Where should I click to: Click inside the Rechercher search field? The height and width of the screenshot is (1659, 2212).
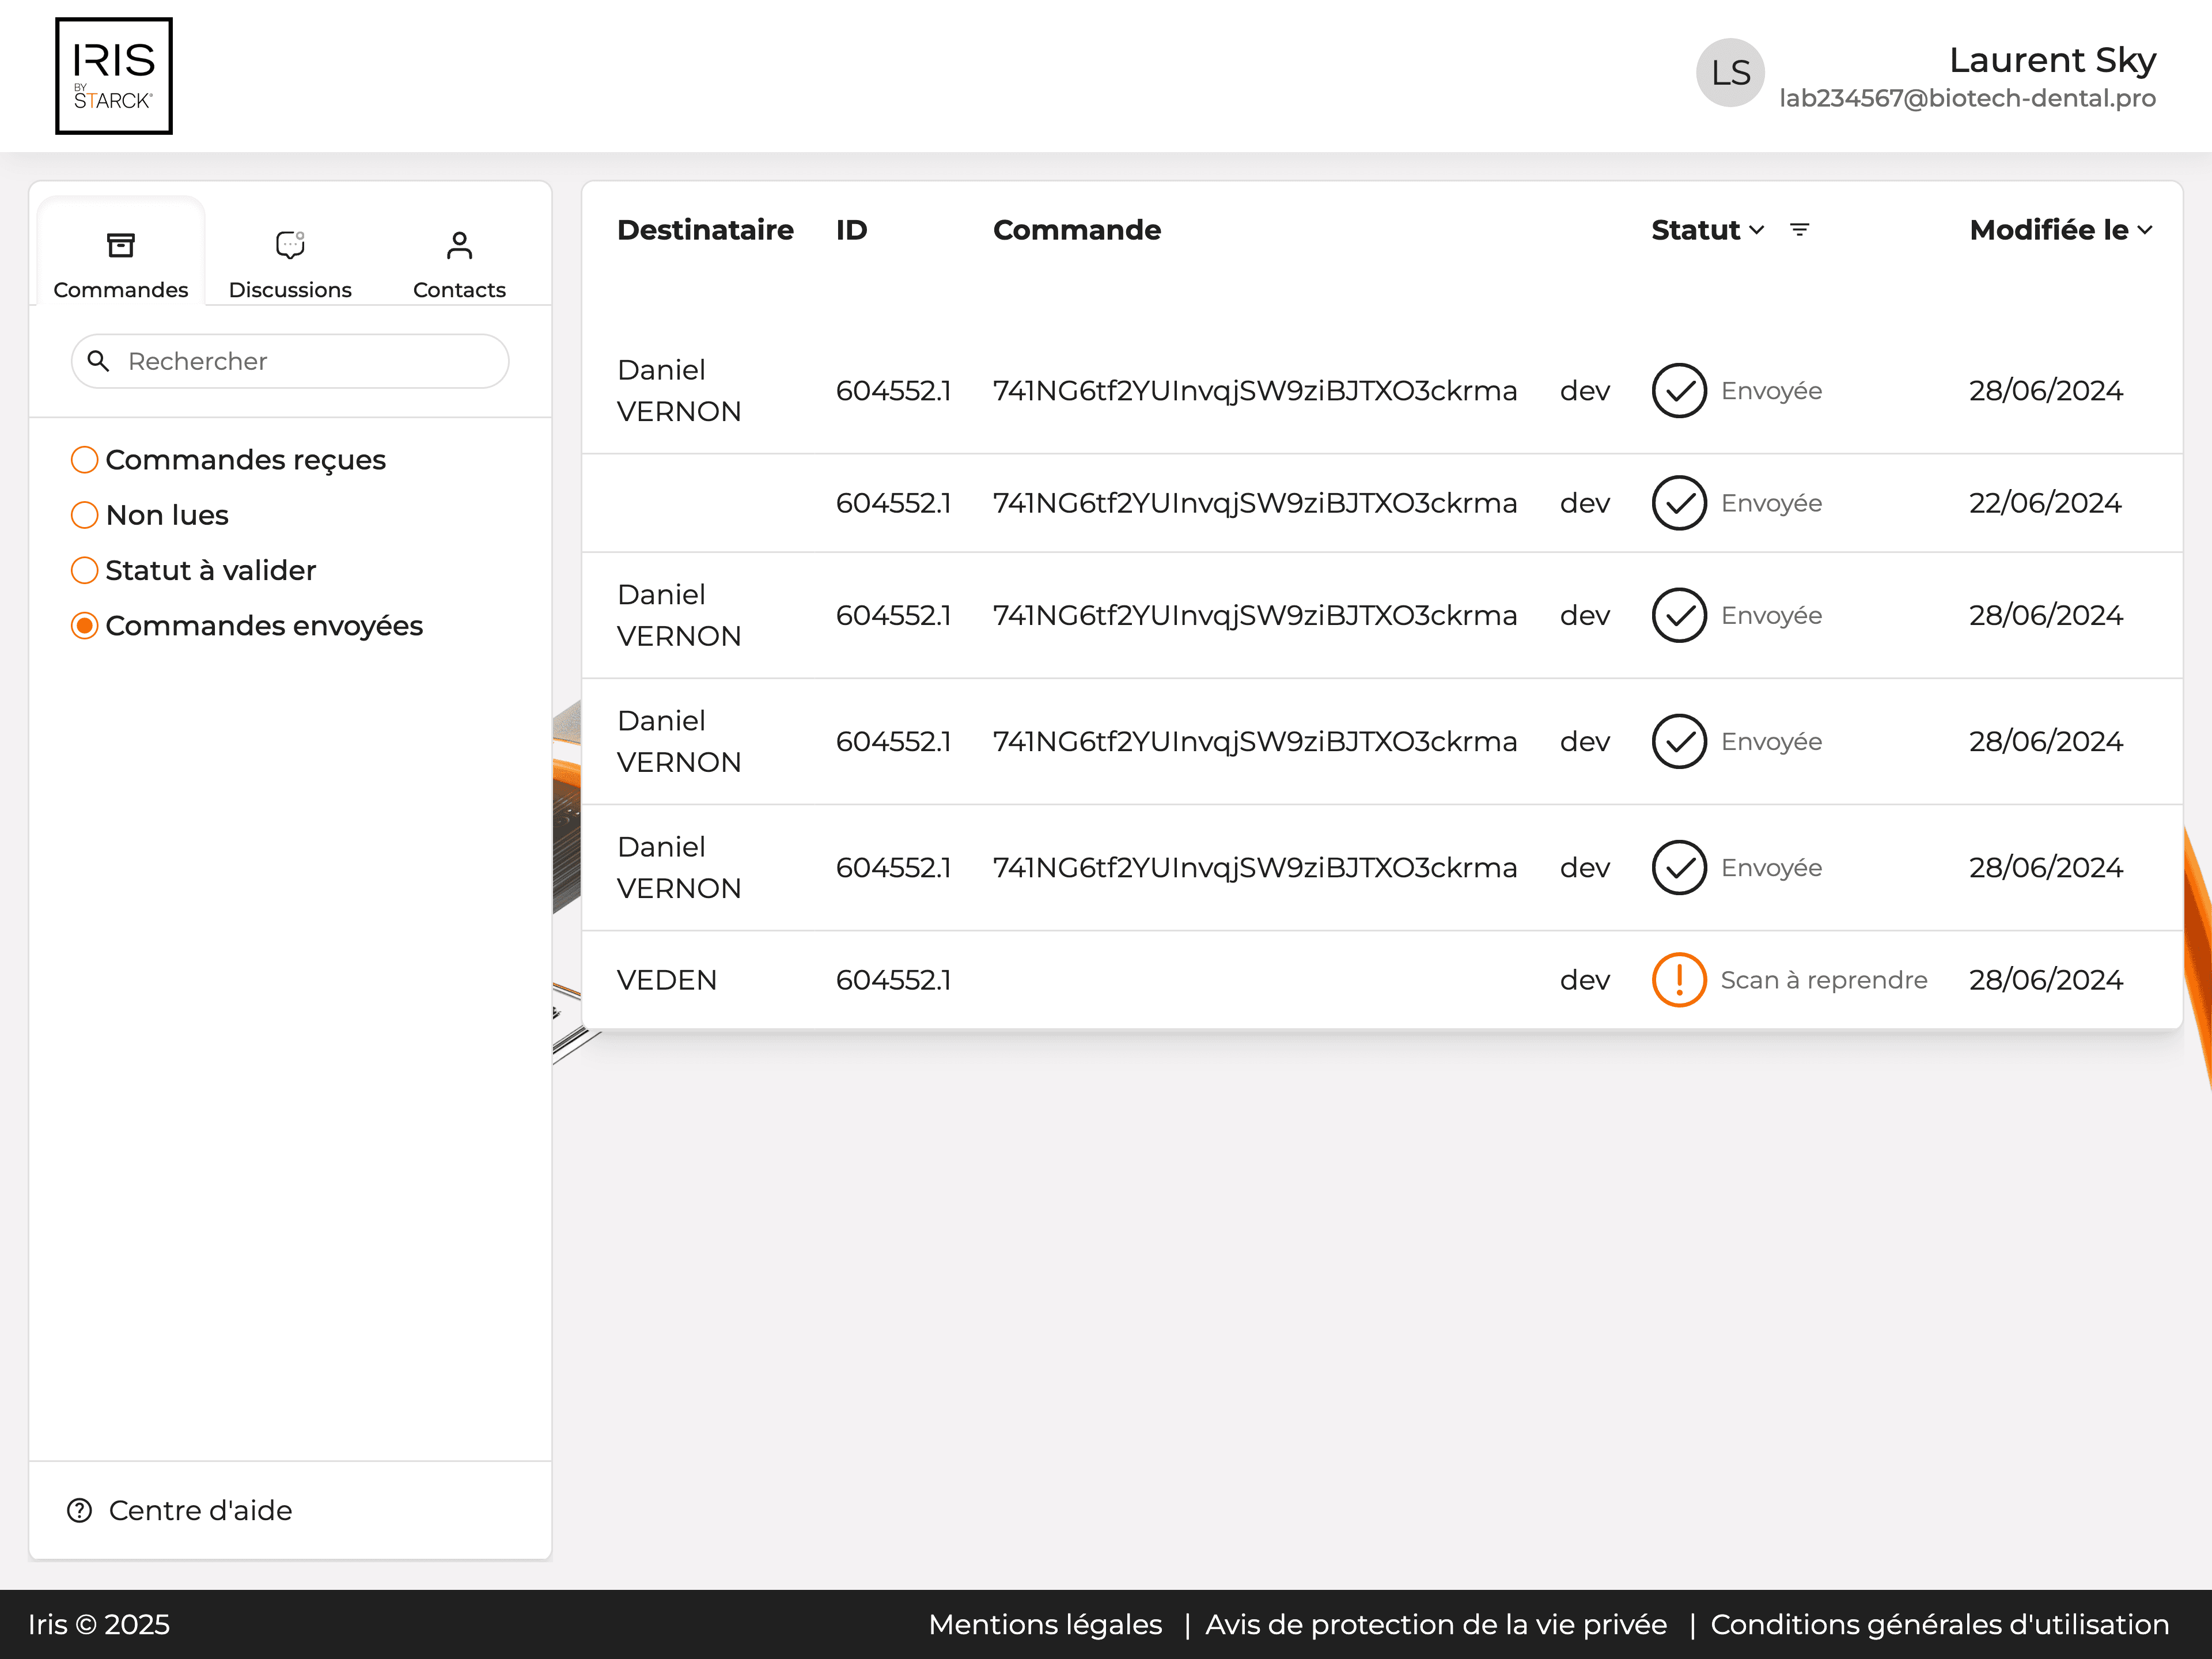[289, 361]
